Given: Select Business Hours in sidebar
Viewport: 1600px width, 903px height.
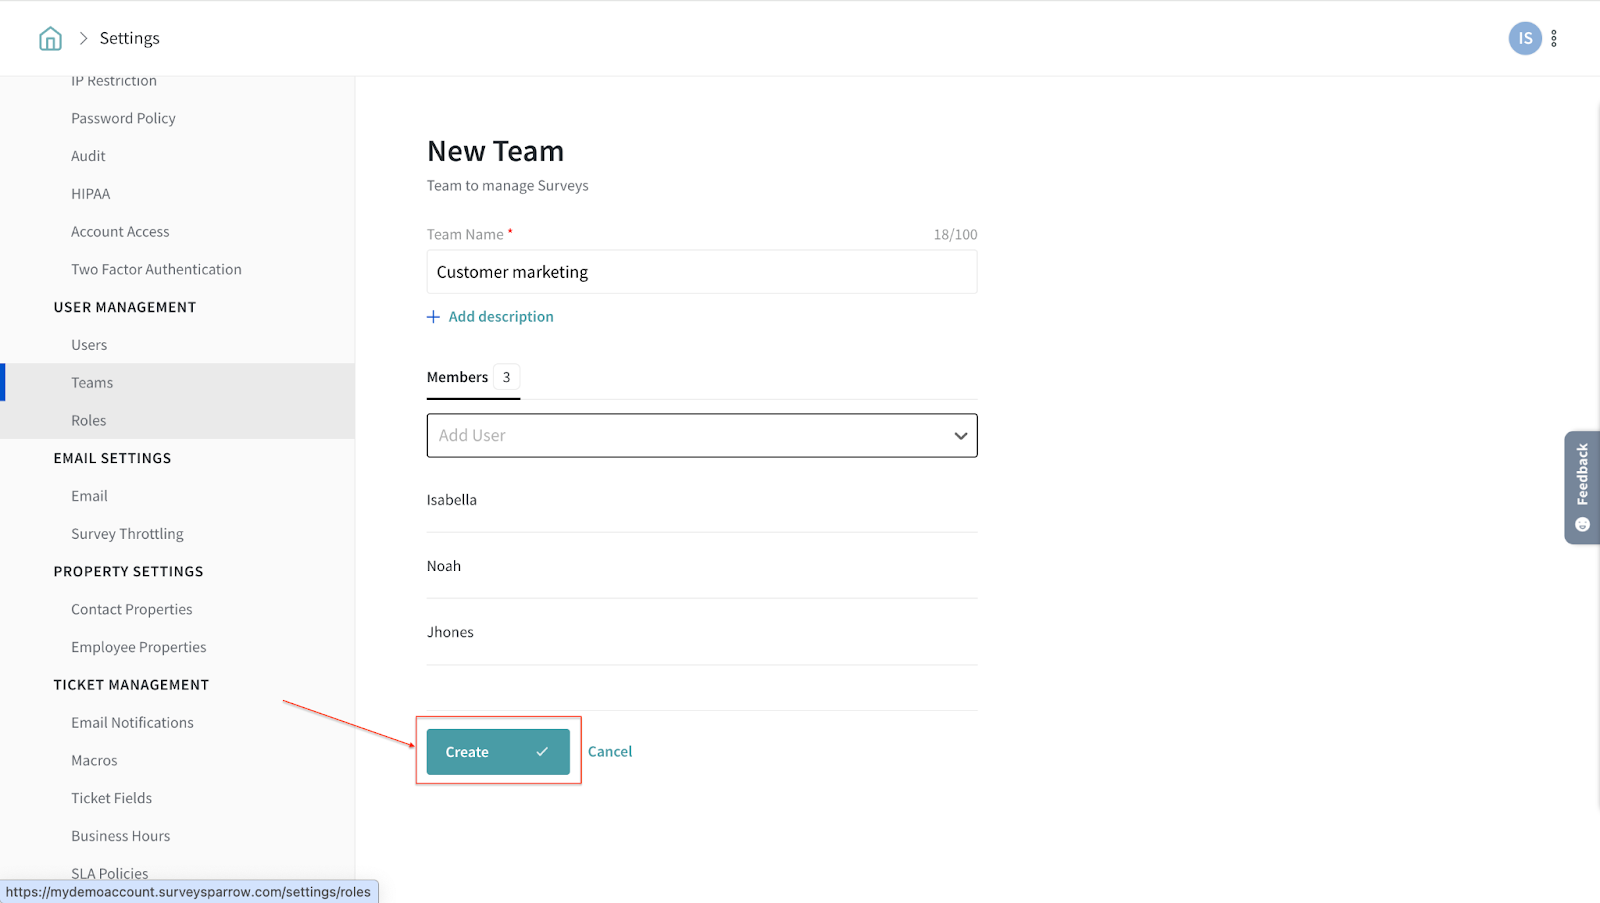Looking at the screenshot, I should [120, 836].
